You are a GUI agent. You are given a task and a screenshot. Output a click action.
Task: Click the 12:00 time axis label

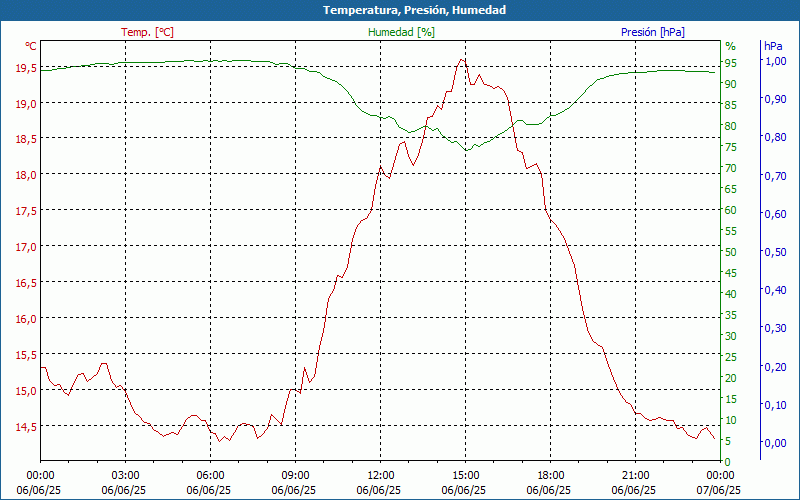pos(381,476)
